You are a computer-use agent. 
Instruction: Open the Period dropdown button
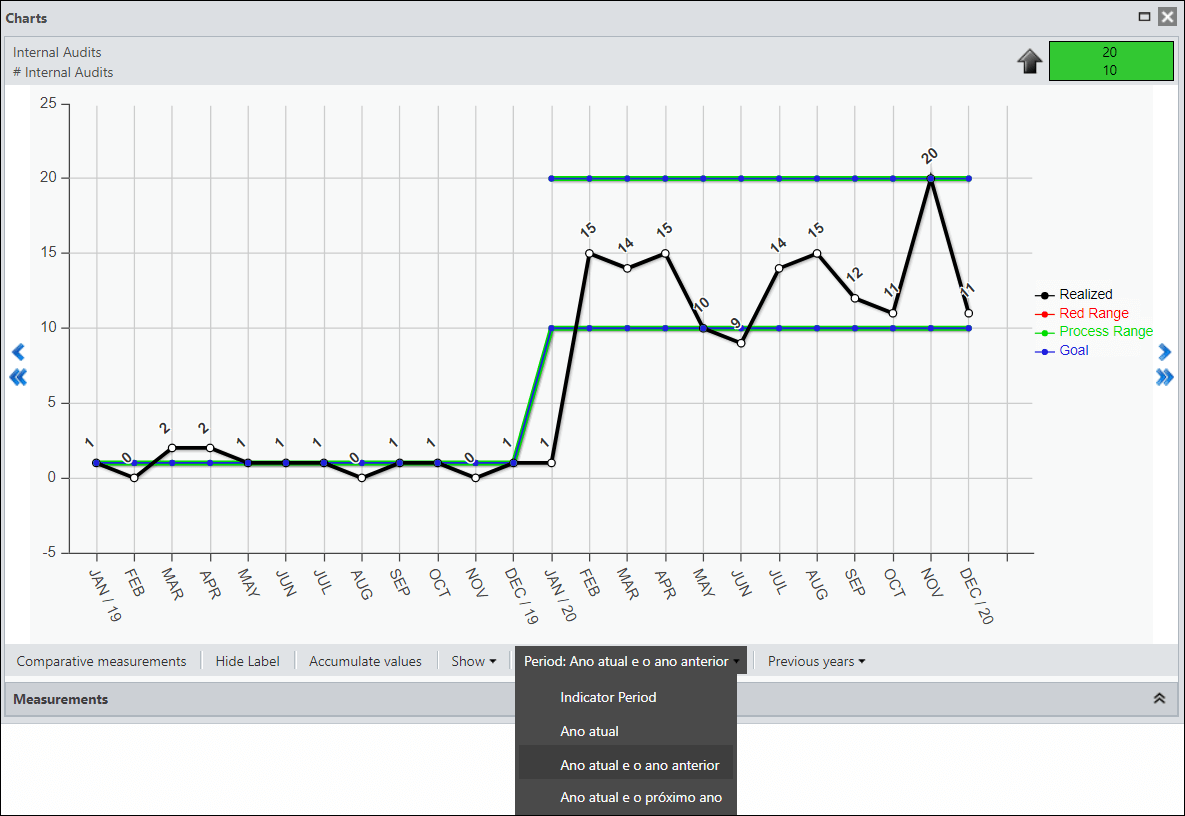point(631,661)
